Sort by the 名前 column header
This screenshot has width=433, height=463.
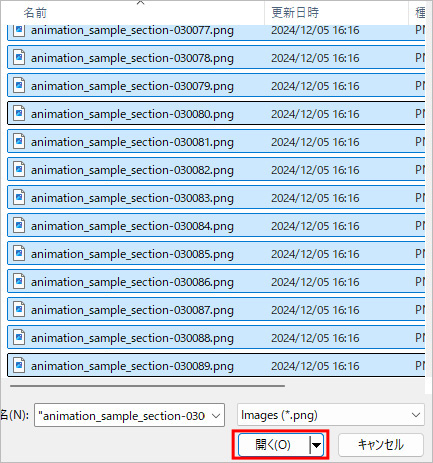click(35, 13)
